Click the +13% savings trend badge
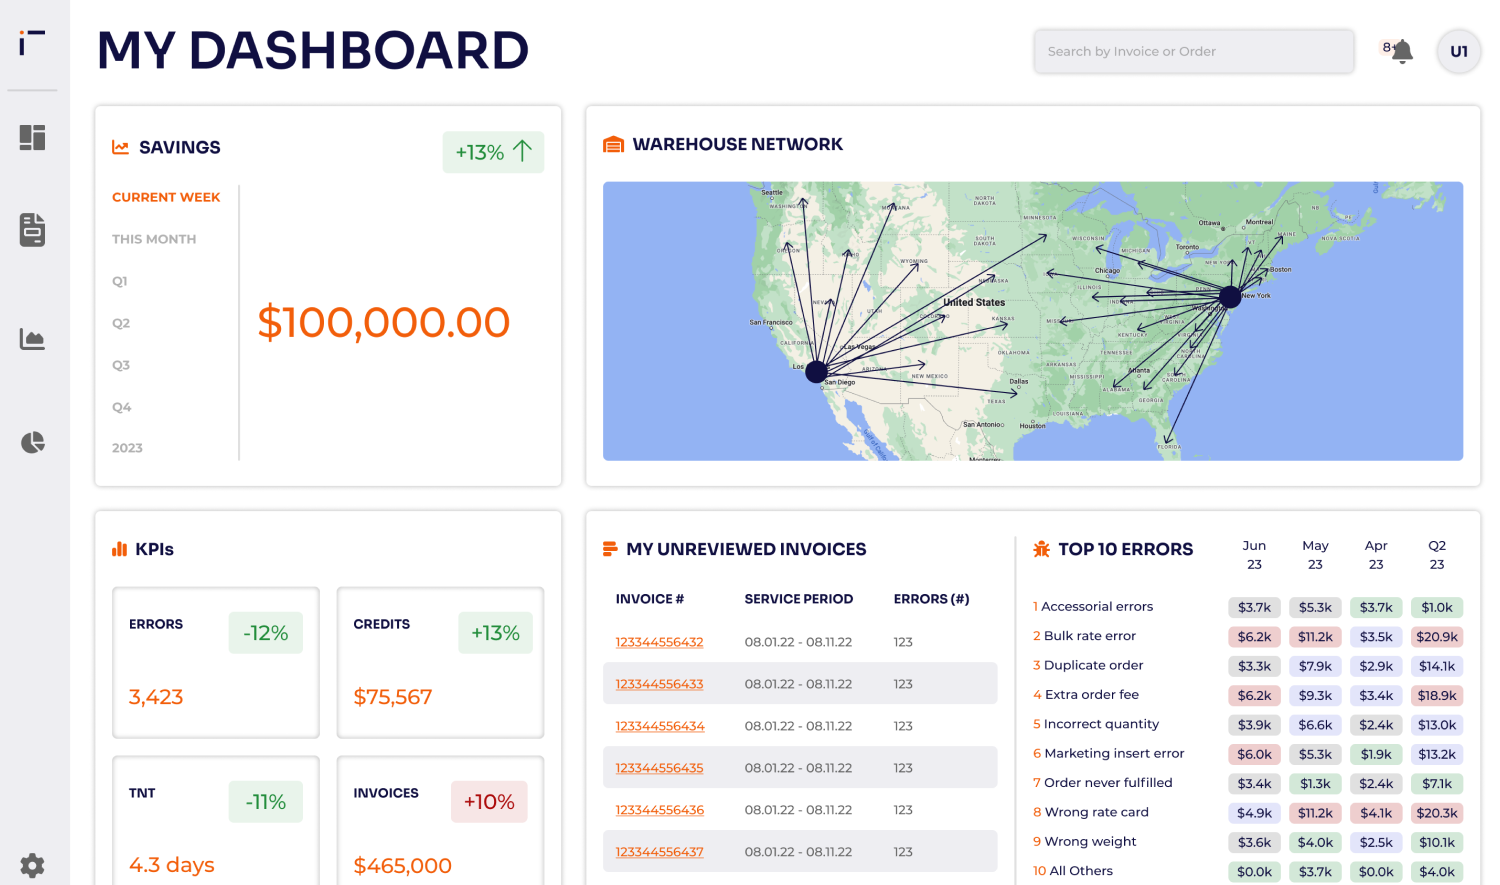 [493, 152]
